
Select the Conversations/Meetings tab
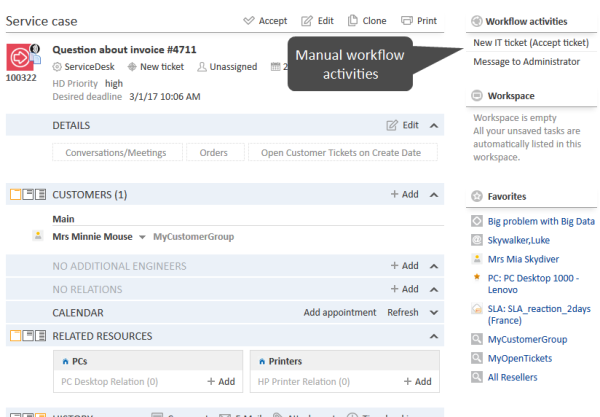117,153
